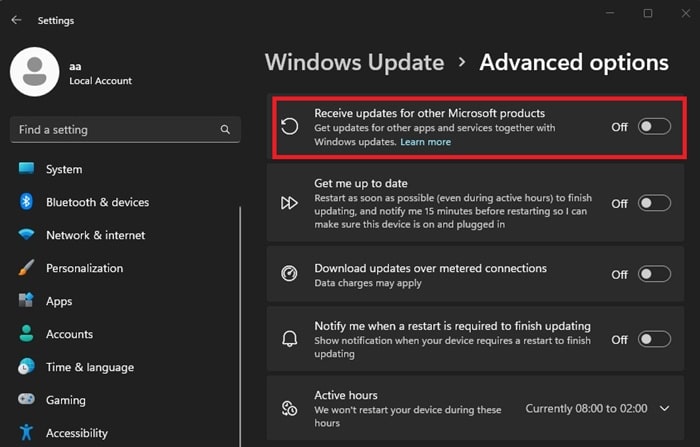Screen dimensions: 700x447
Task: Click the Network & internet wifi icon
Action: click(26, 235)
